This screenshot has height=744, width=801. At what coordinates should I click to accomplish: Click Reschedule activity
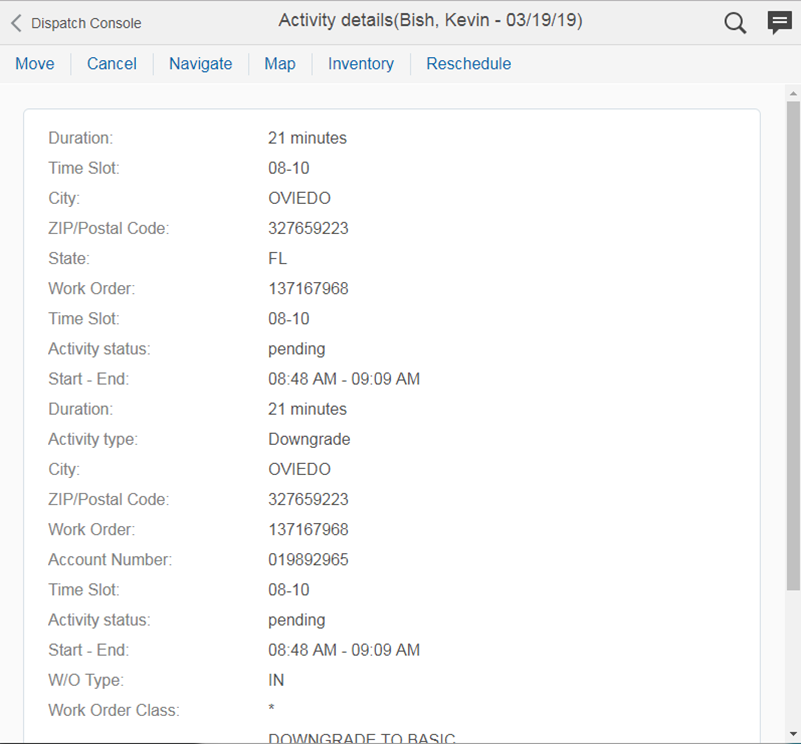click(469, 64)
